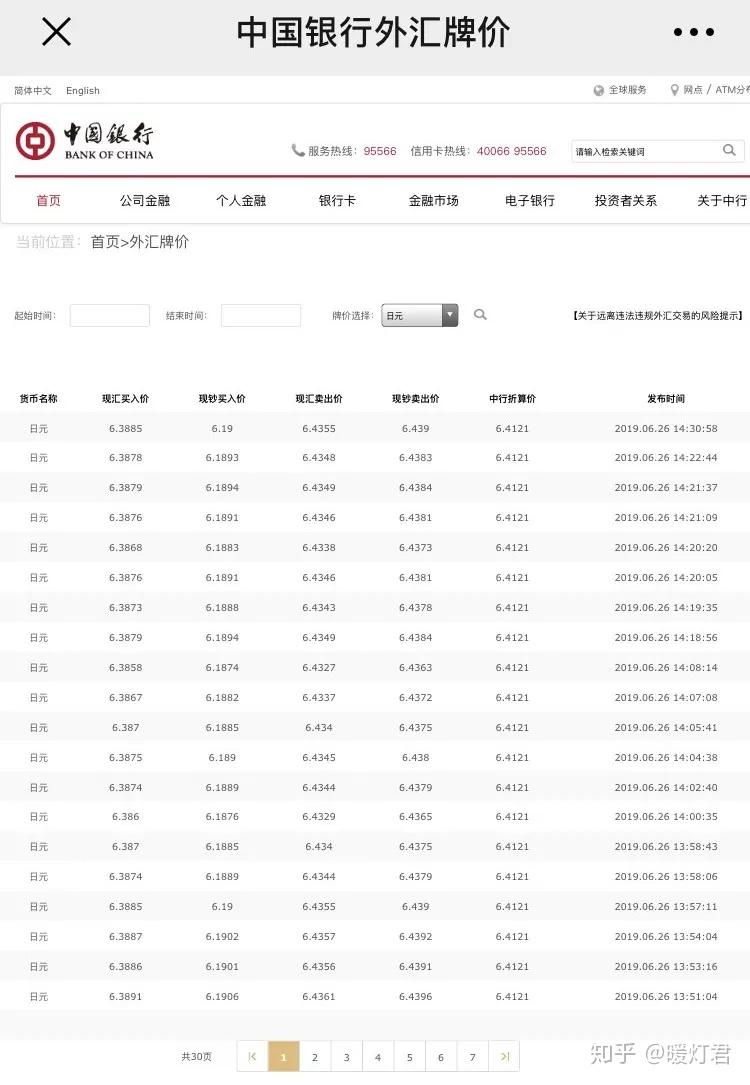The width and height of the screenshot is (750, 1085).
Task: Open the 投资者关系 menu
Action: 625,201
